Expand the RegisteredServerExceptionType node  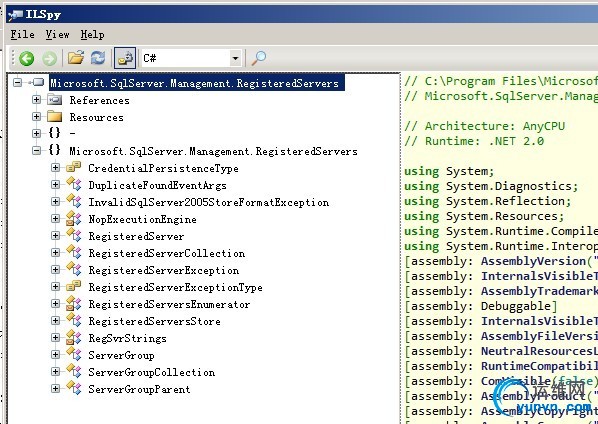pyautogui.click(x=56, y=286)
